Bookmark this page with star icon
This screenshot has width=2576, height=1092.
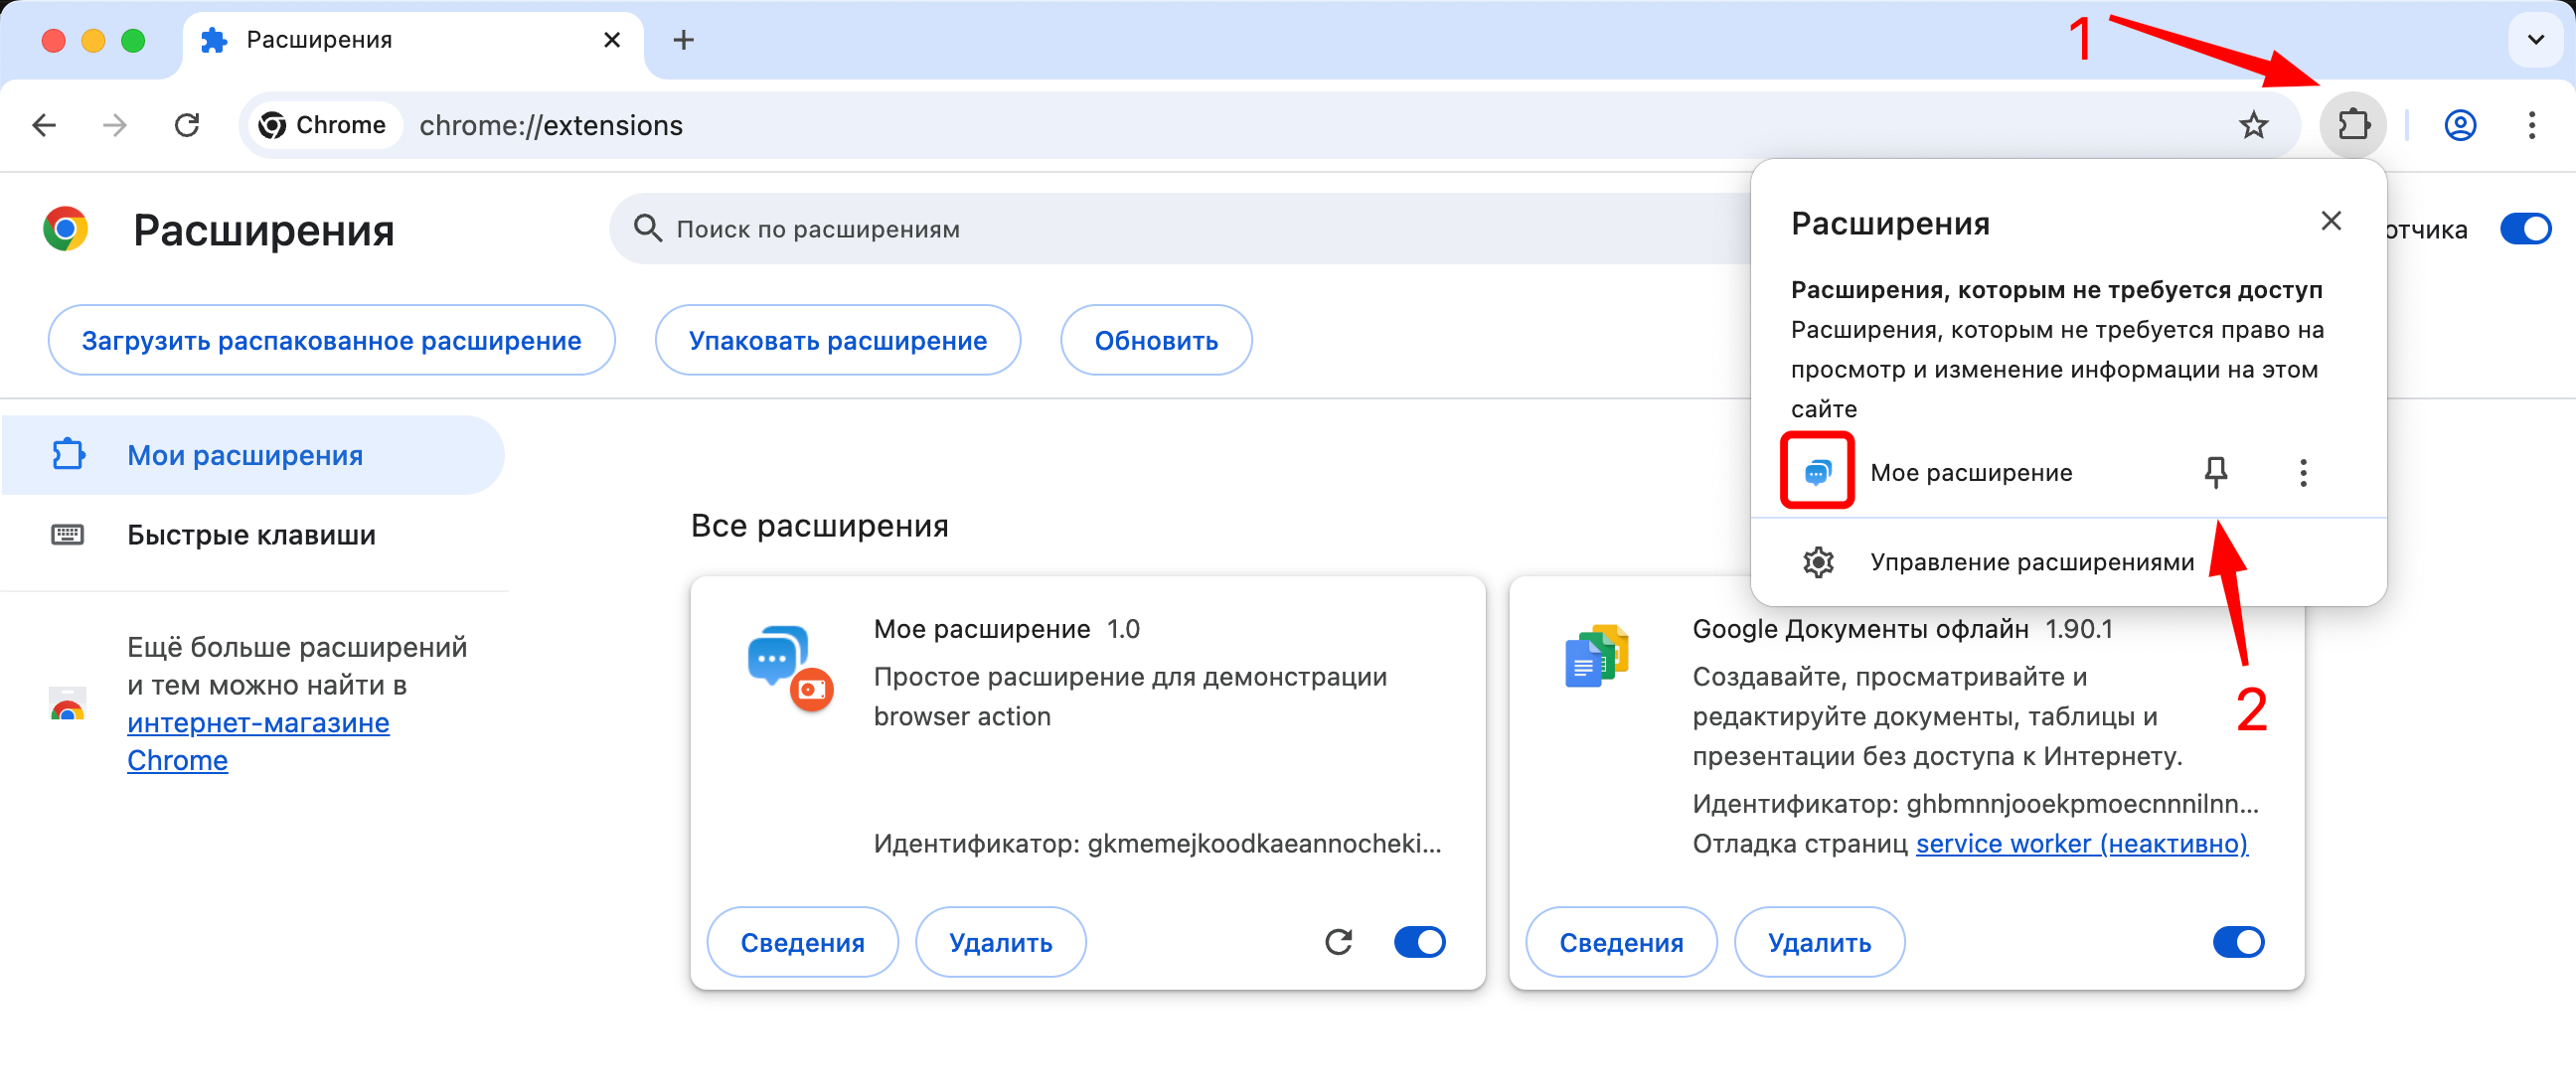[x=2252, y=125]
